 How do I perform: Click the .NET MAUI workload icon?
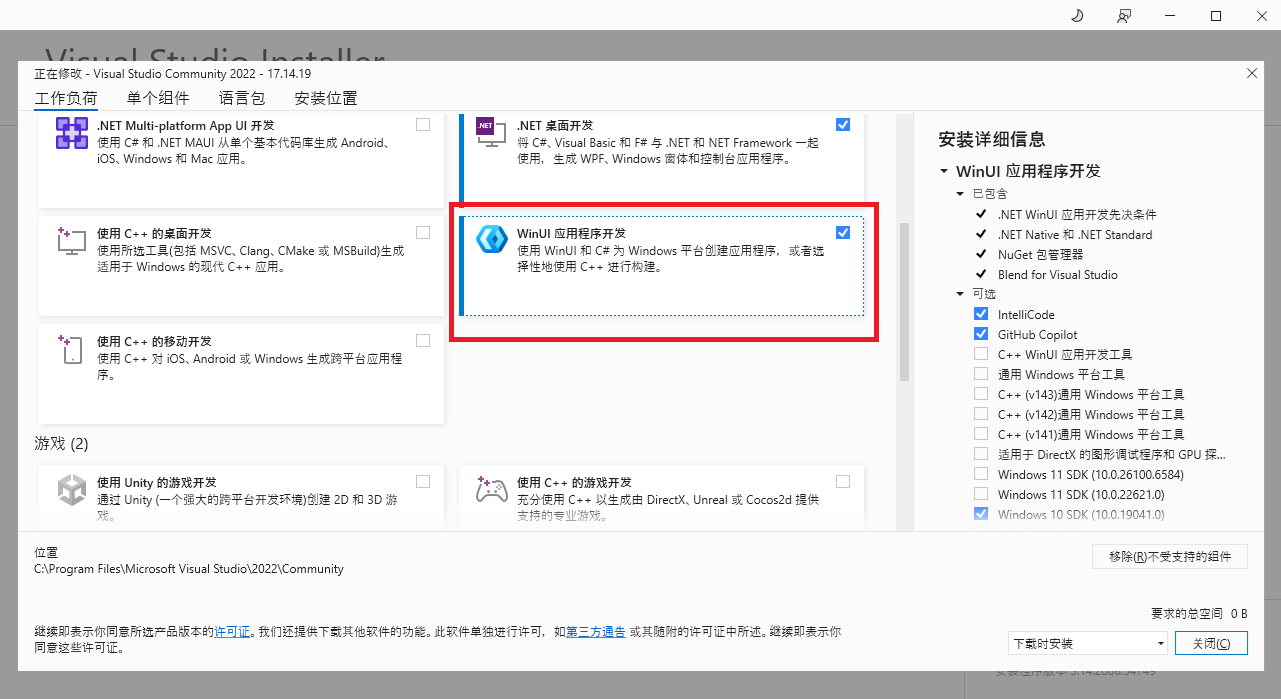click(x=71, y=133)
